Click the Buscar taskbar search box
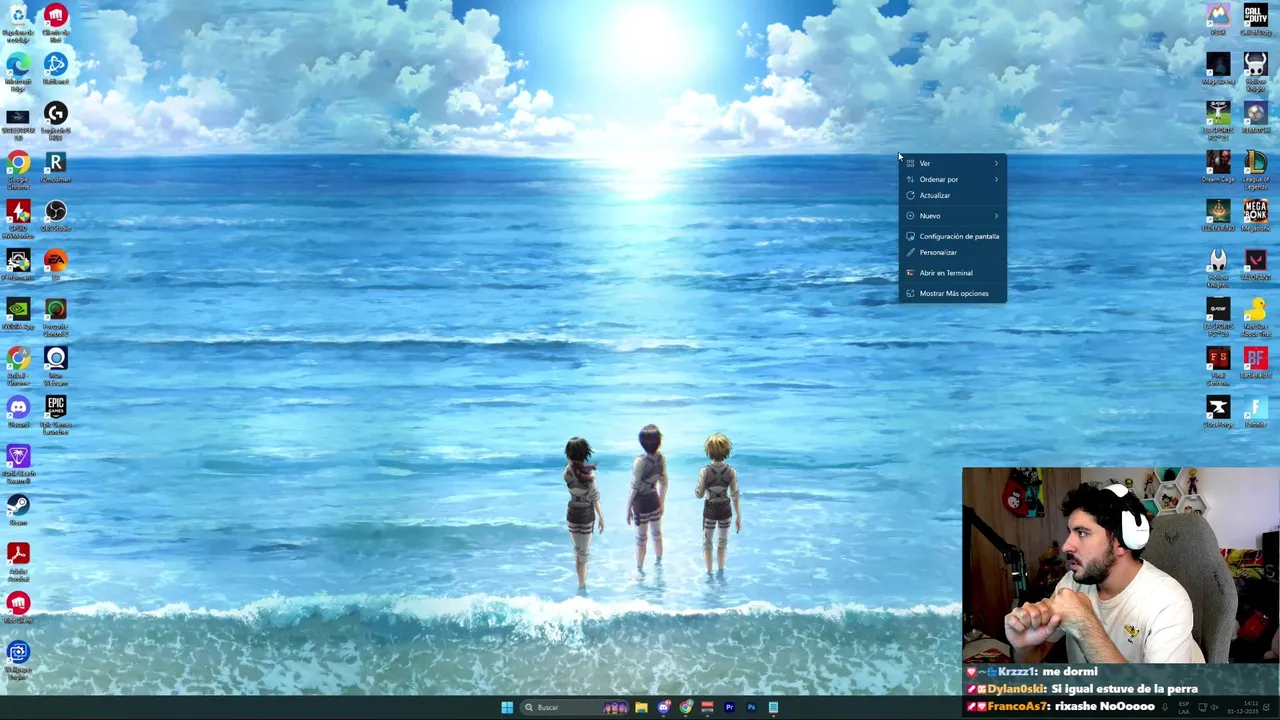This screenshot has width=1280, height=720. (x=575, y=708)
